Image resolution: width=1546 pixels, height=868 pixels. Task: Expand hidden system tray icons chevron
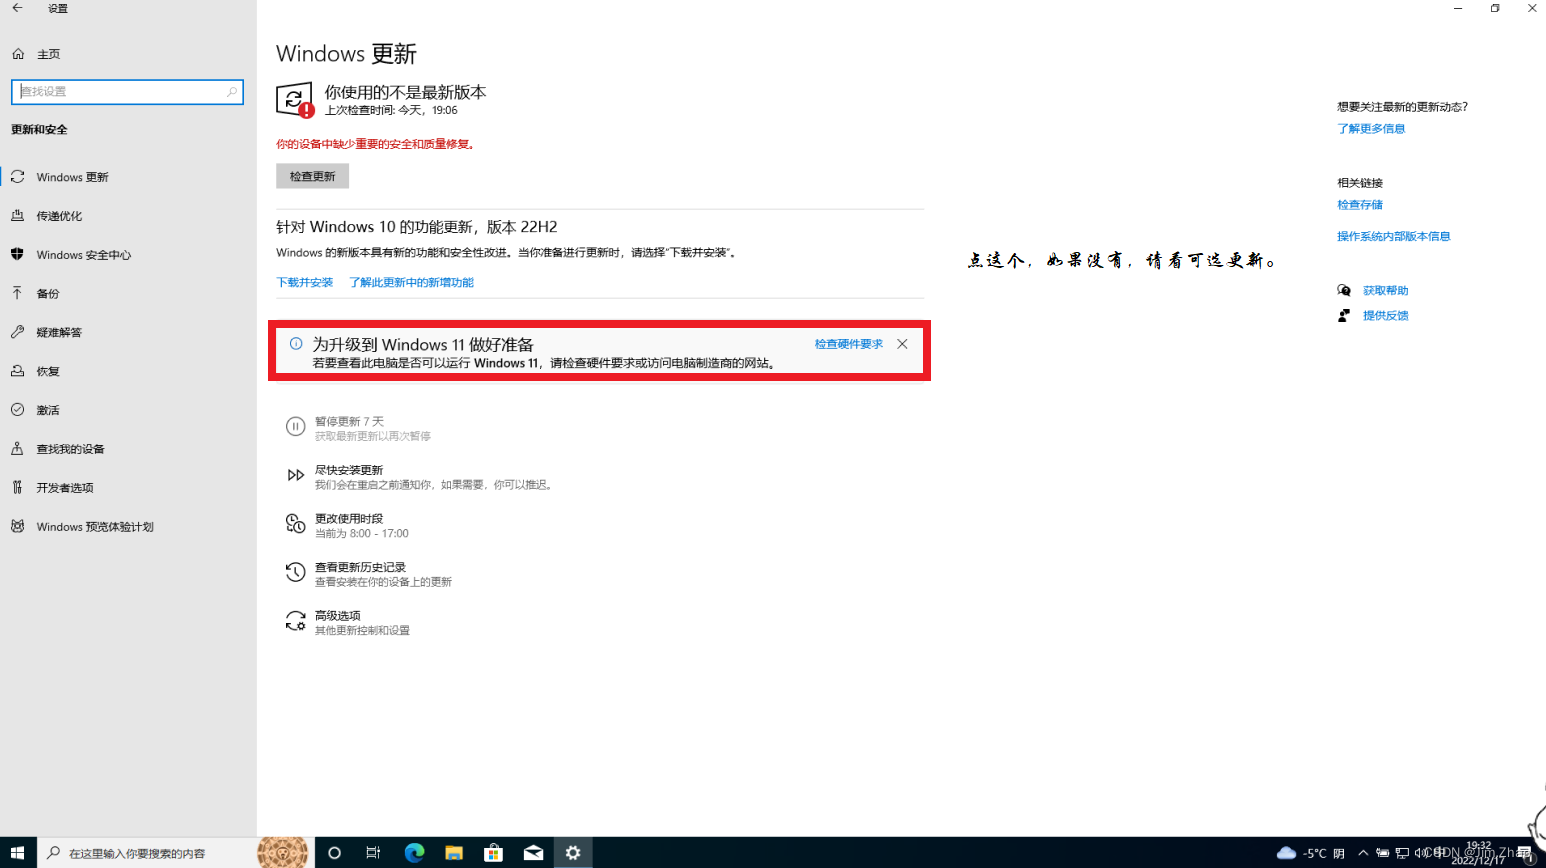(x=1363, y=853)
